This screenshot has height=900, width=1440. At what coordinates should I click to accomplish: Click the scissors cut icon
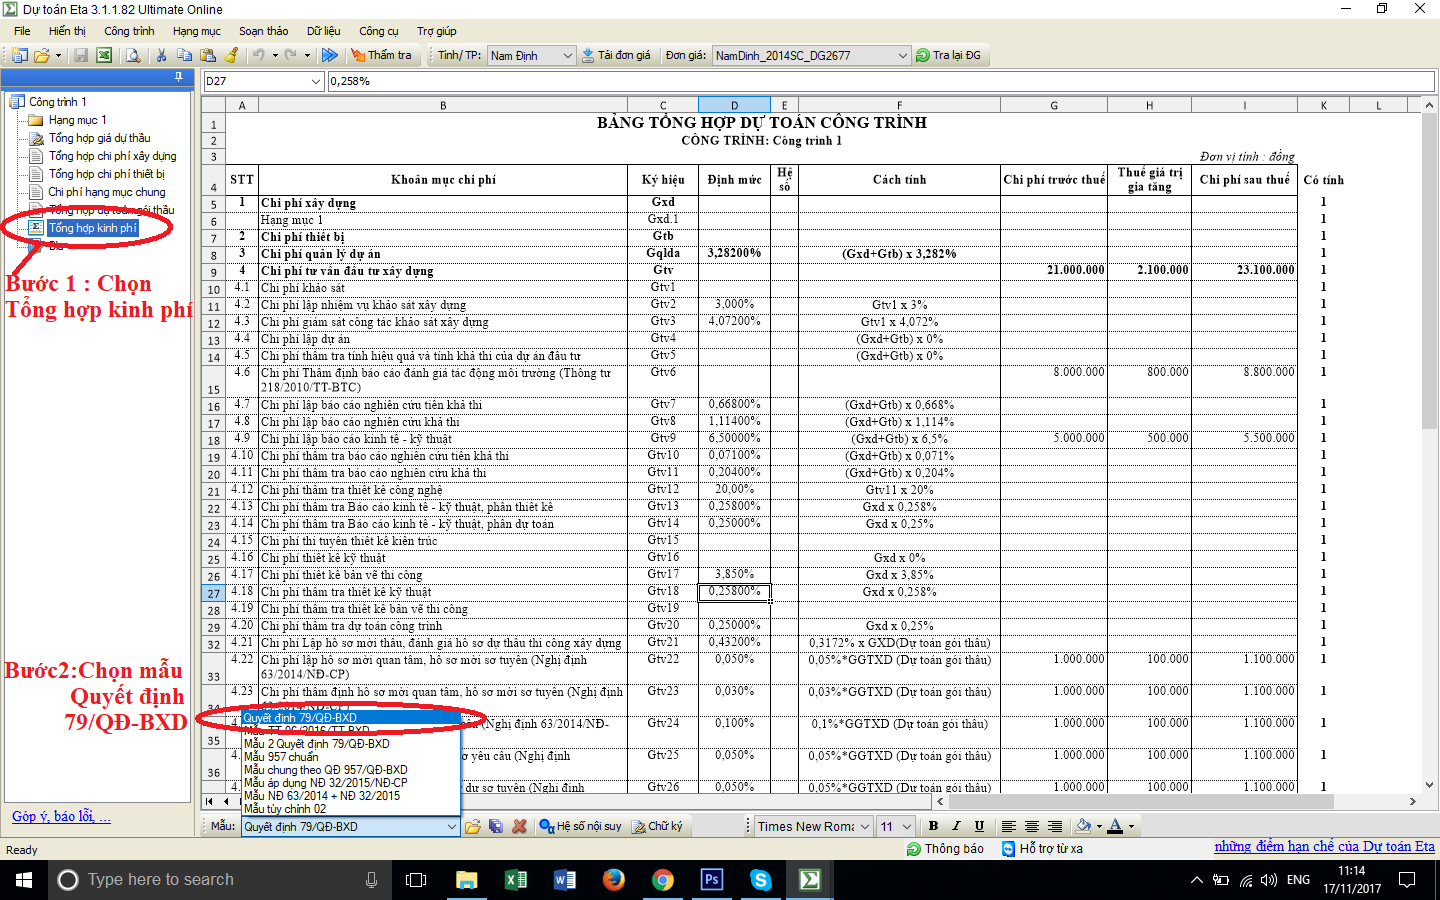click(161, 56)
